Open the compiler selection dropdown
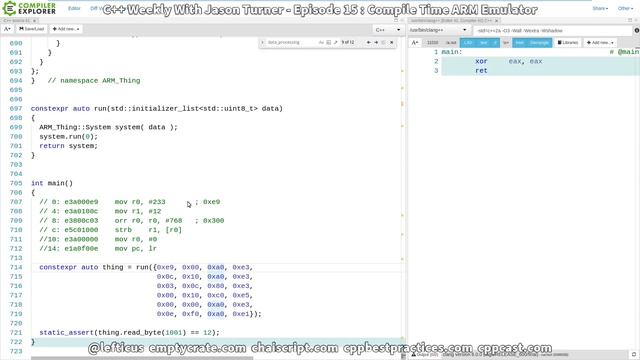Viewport: 640px width, 360px height. tap(439, 30)
